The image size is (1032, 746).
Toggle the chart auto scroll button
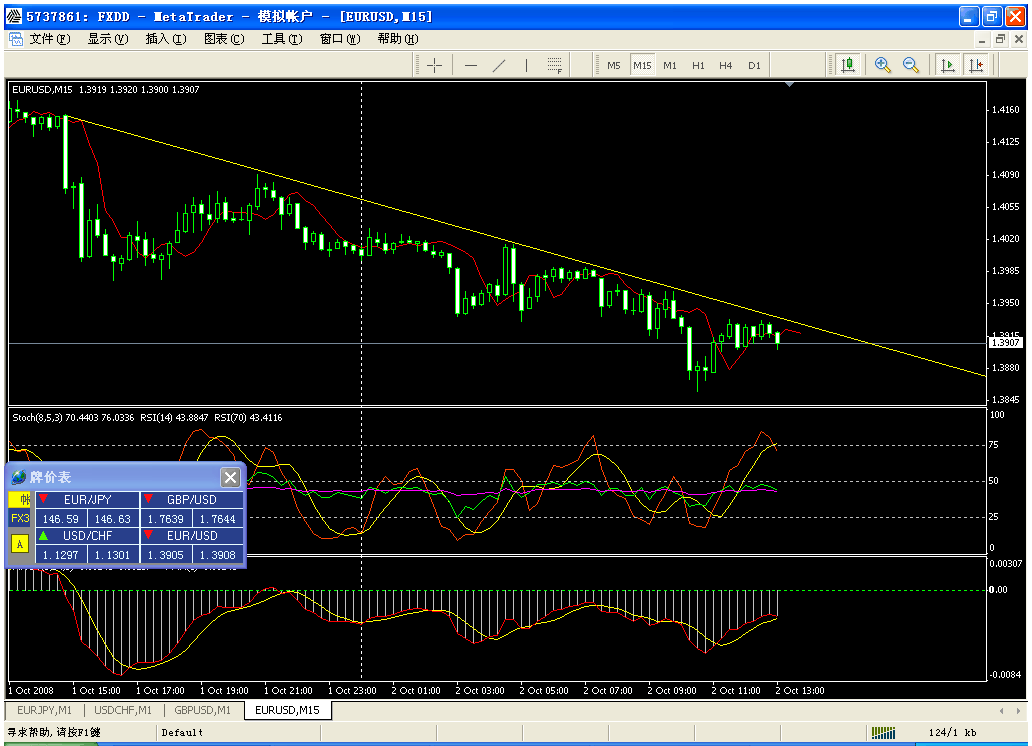click(x=947, y=65)
